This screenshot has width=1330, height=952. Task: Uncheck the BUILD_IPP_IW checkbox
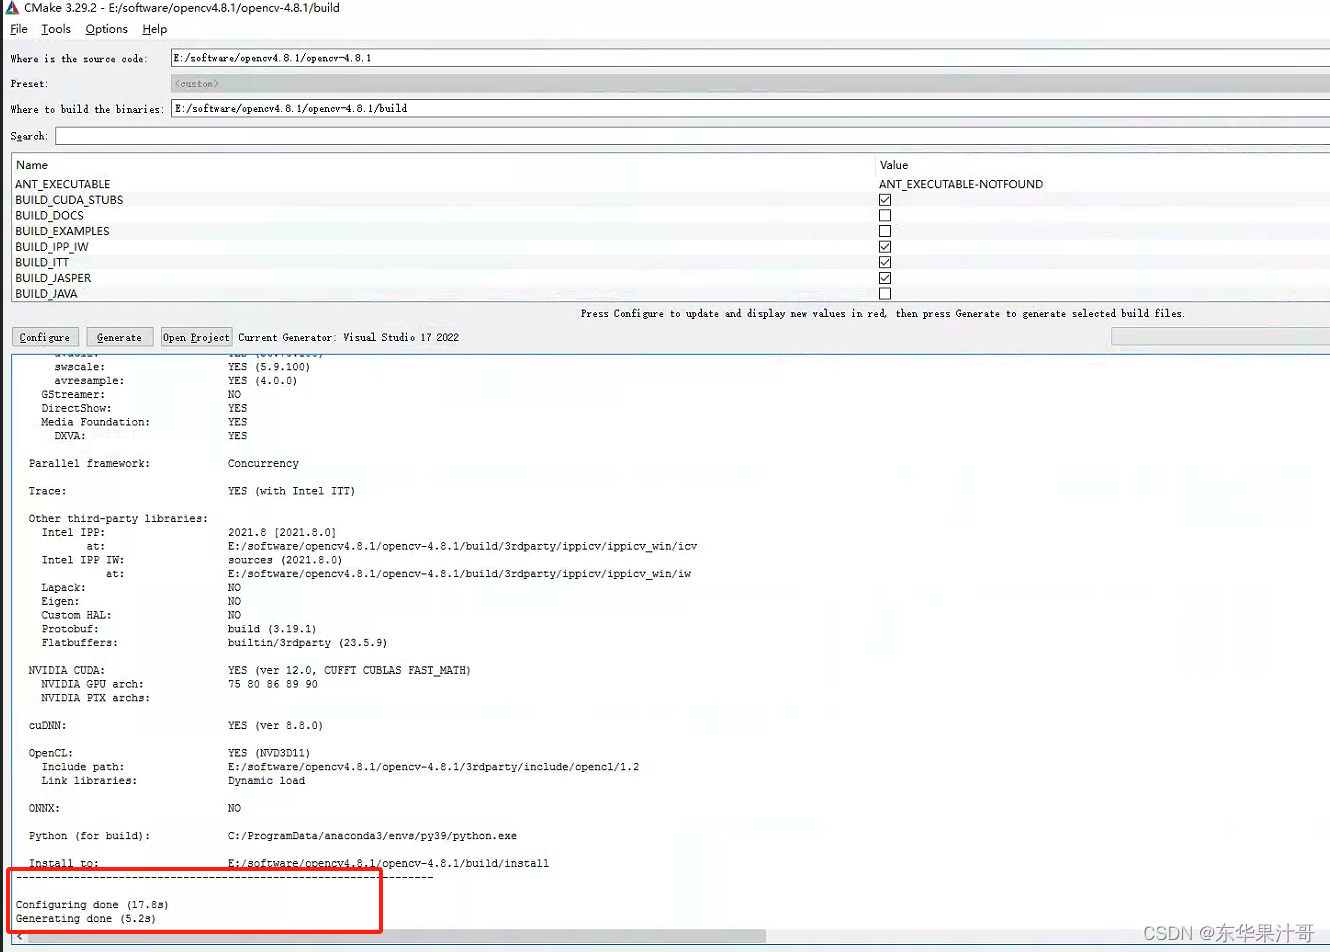coord(885,247)
